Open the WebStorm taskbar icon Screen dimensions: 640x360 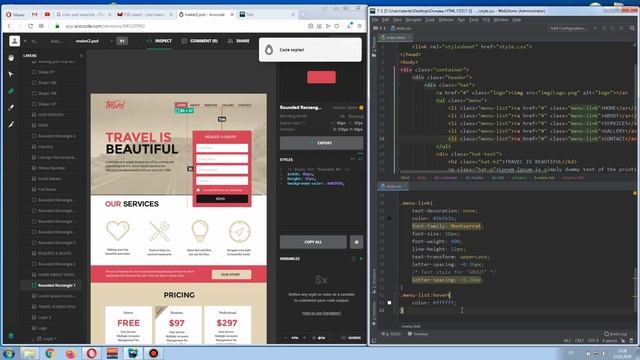(133, 353)
